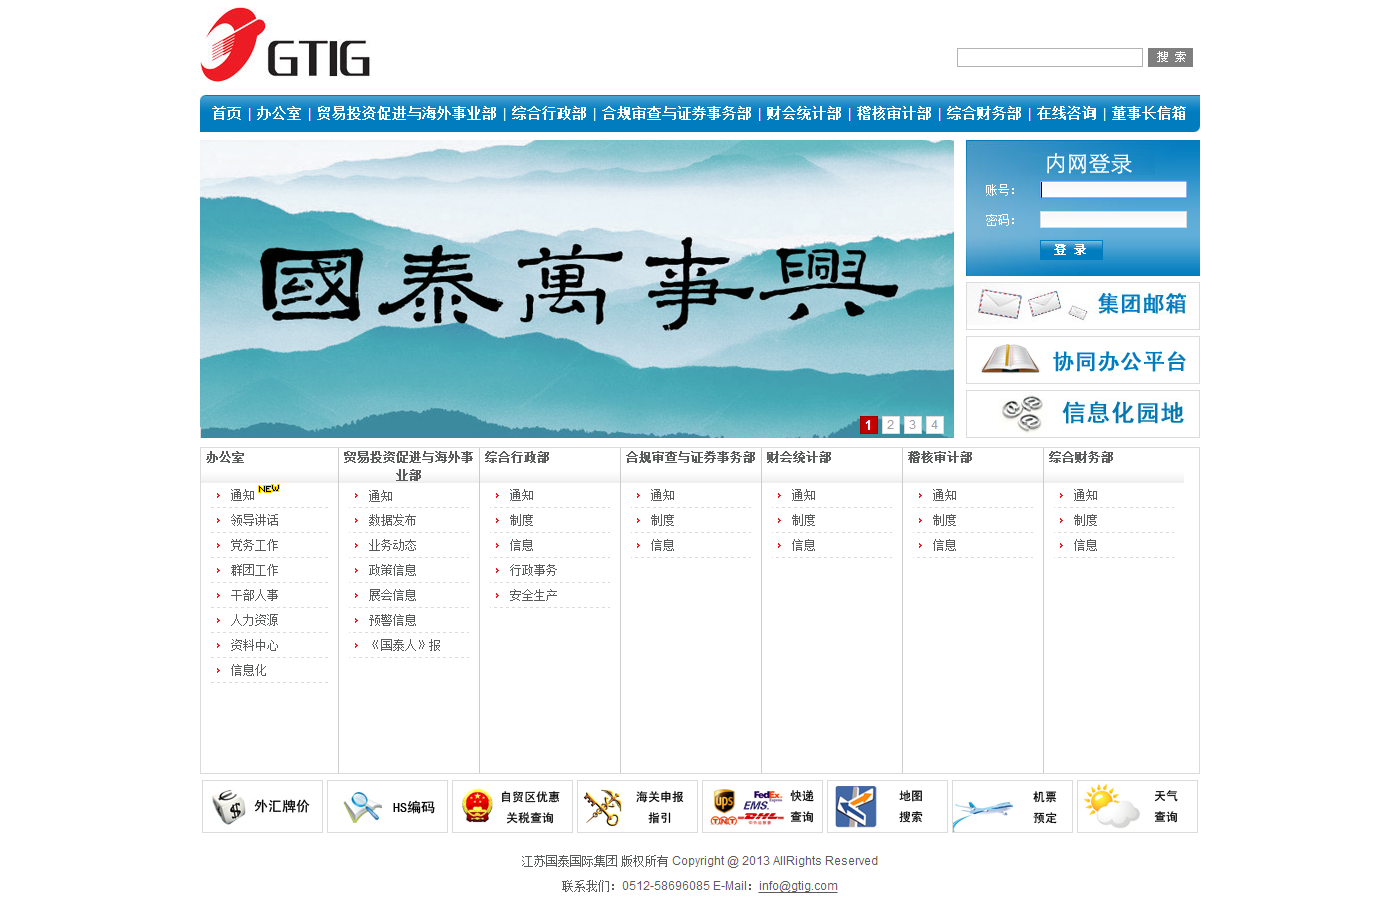This screenshot has height=913, width=1399.
Task: Open 天气查询 sun cloud icon
Action: click(1112, 806)
